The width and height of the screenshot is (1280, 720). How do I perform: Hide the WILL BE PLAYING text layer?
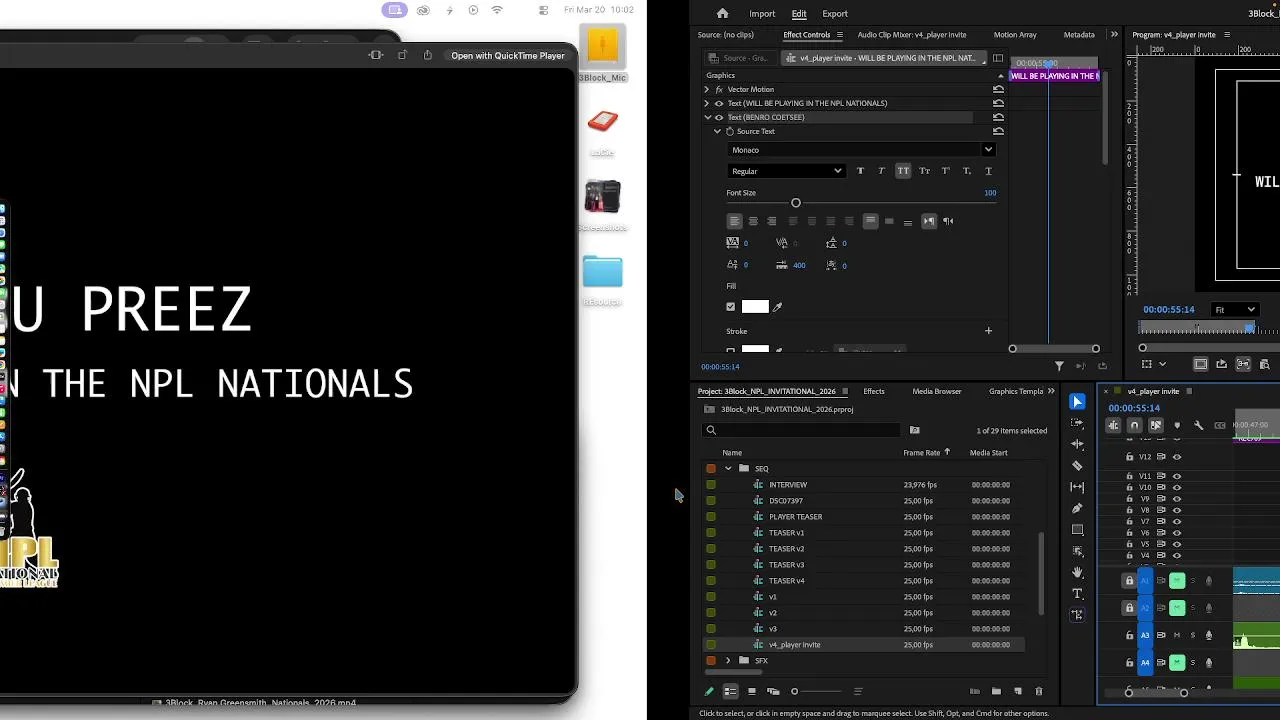tap(718, 103)
